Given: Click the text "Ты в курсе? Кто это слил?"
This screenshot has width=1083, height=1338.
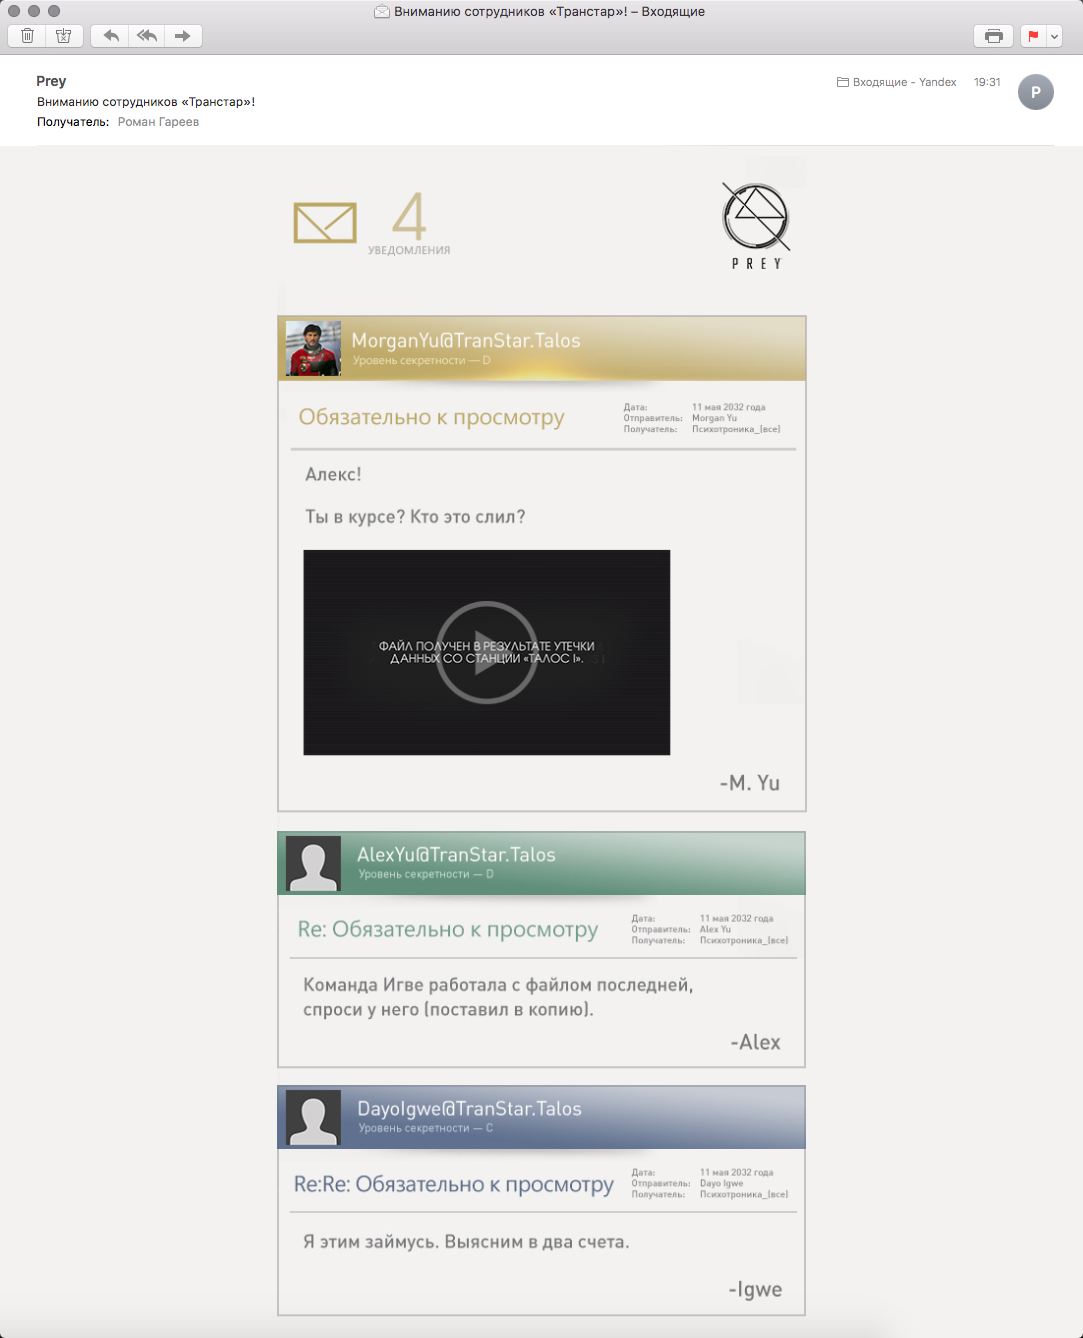Looking at the screenshot, I should click(415, 517).
